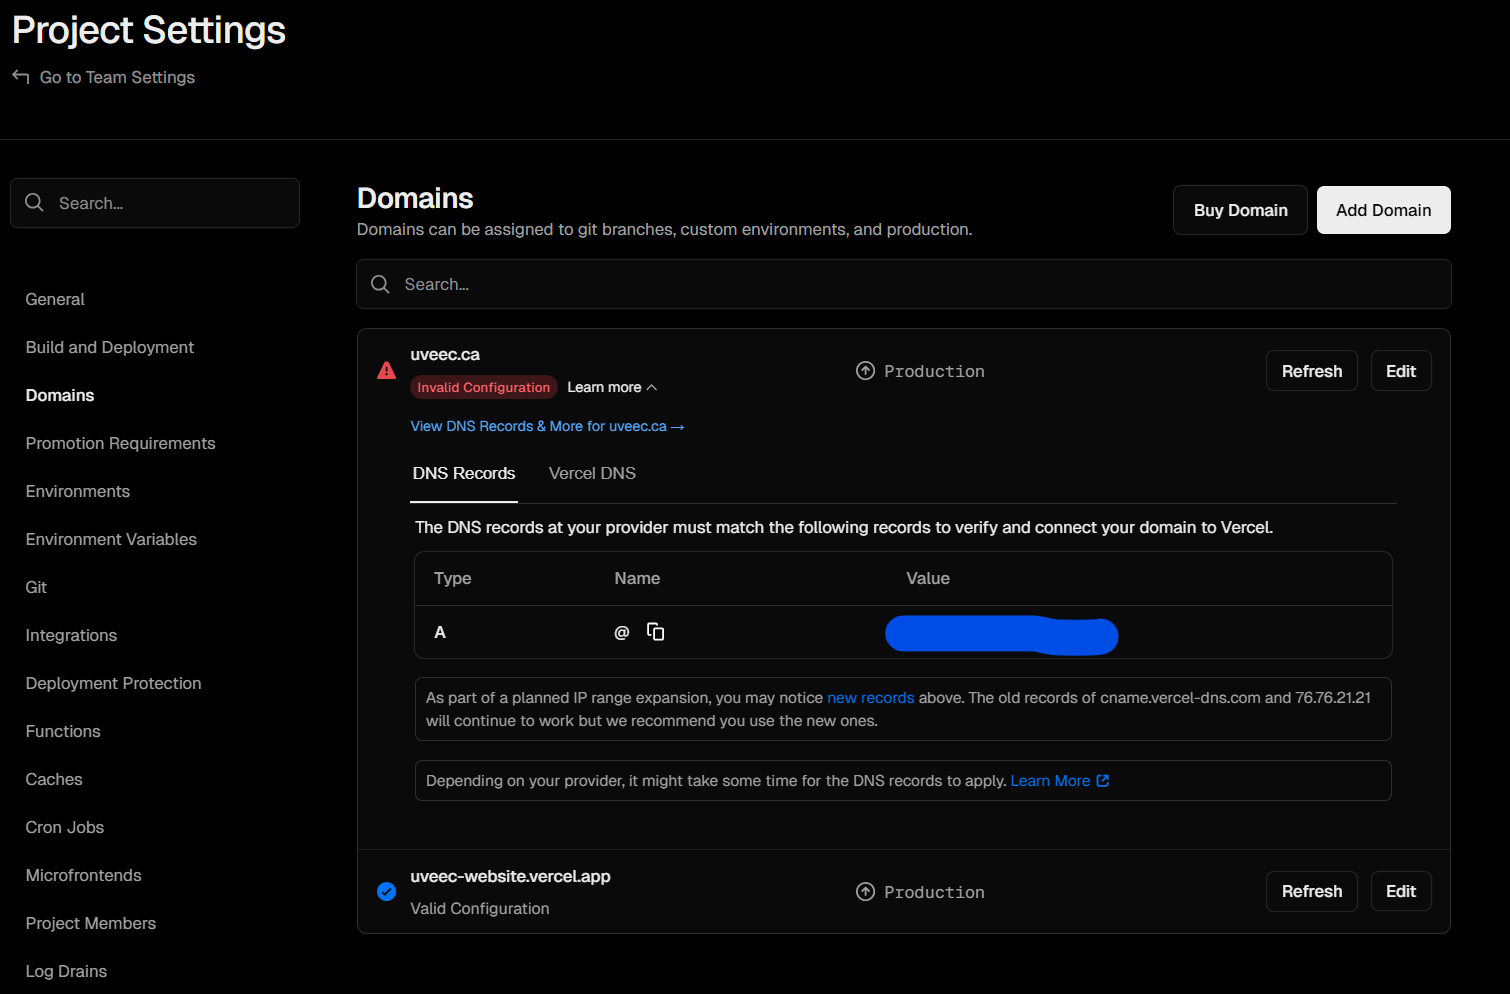
Task: Go to Team Settings link
Action: pyautogui.click(x=117, y=78)
